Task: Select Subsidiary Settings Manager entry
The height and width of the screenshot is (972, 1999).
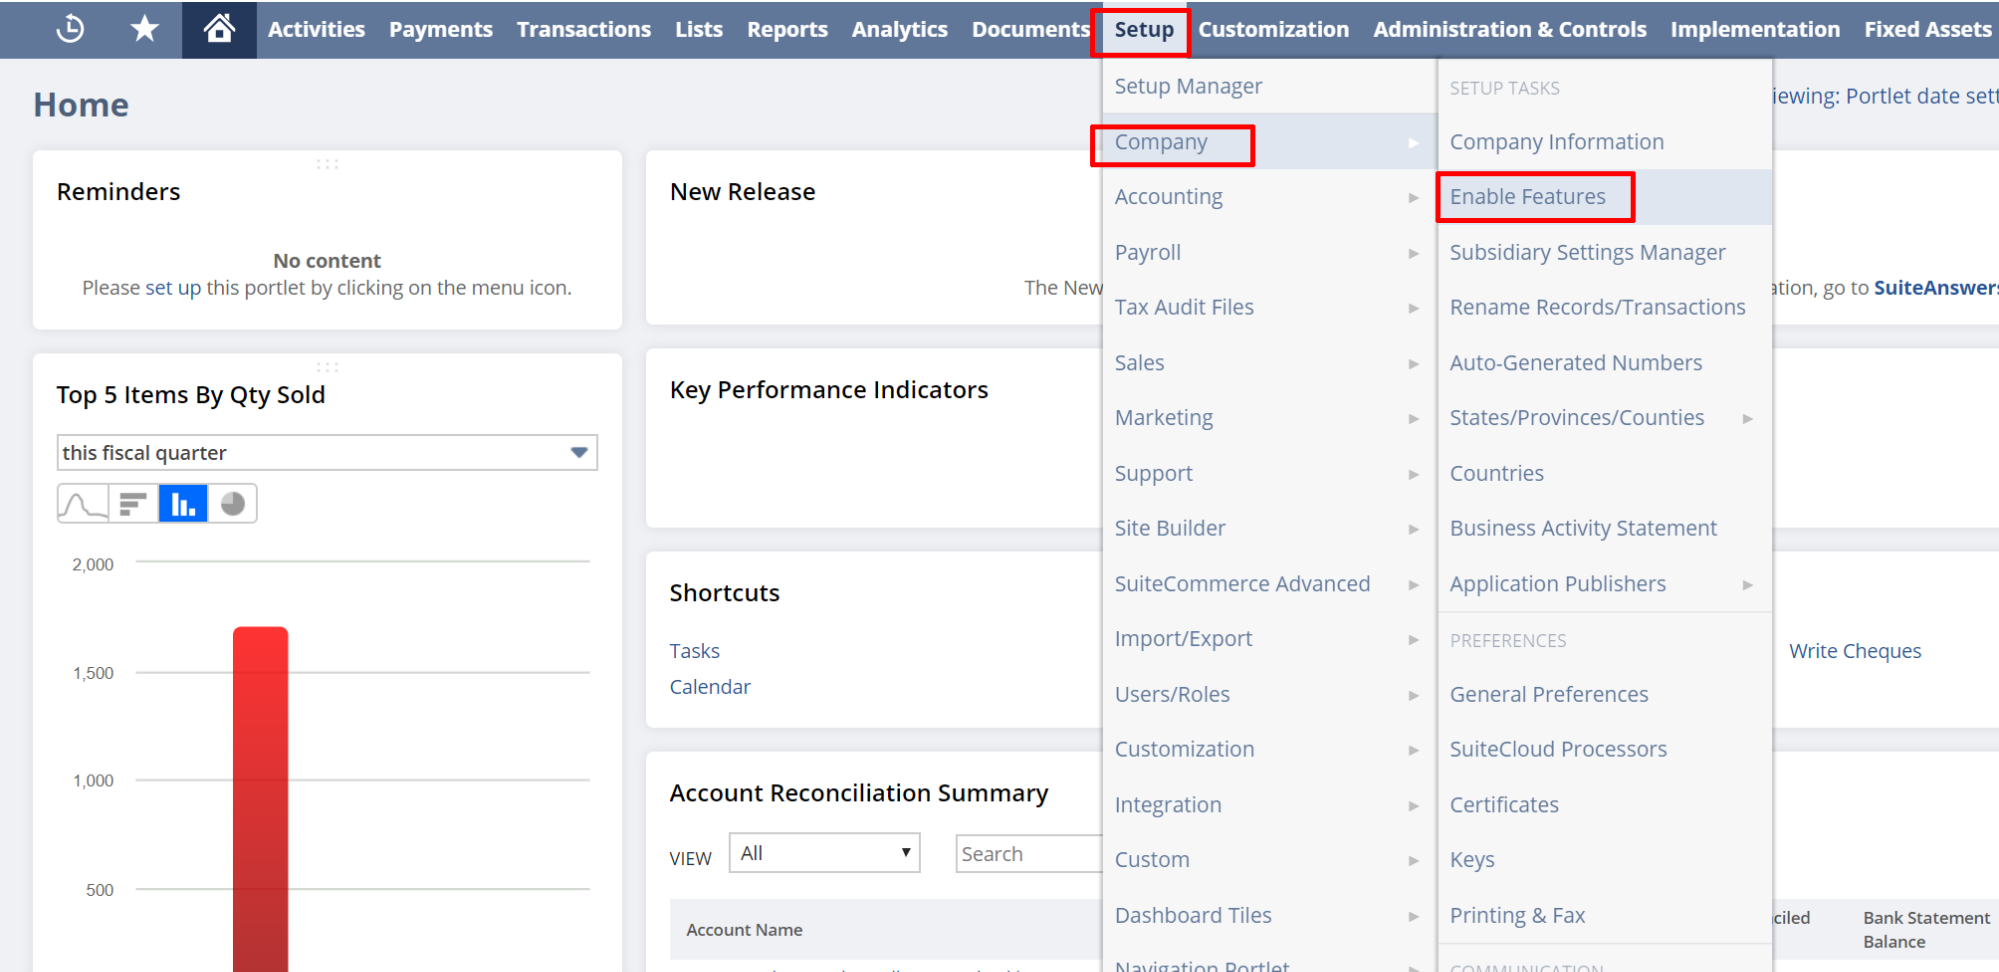Action: tap(1587, 252)
